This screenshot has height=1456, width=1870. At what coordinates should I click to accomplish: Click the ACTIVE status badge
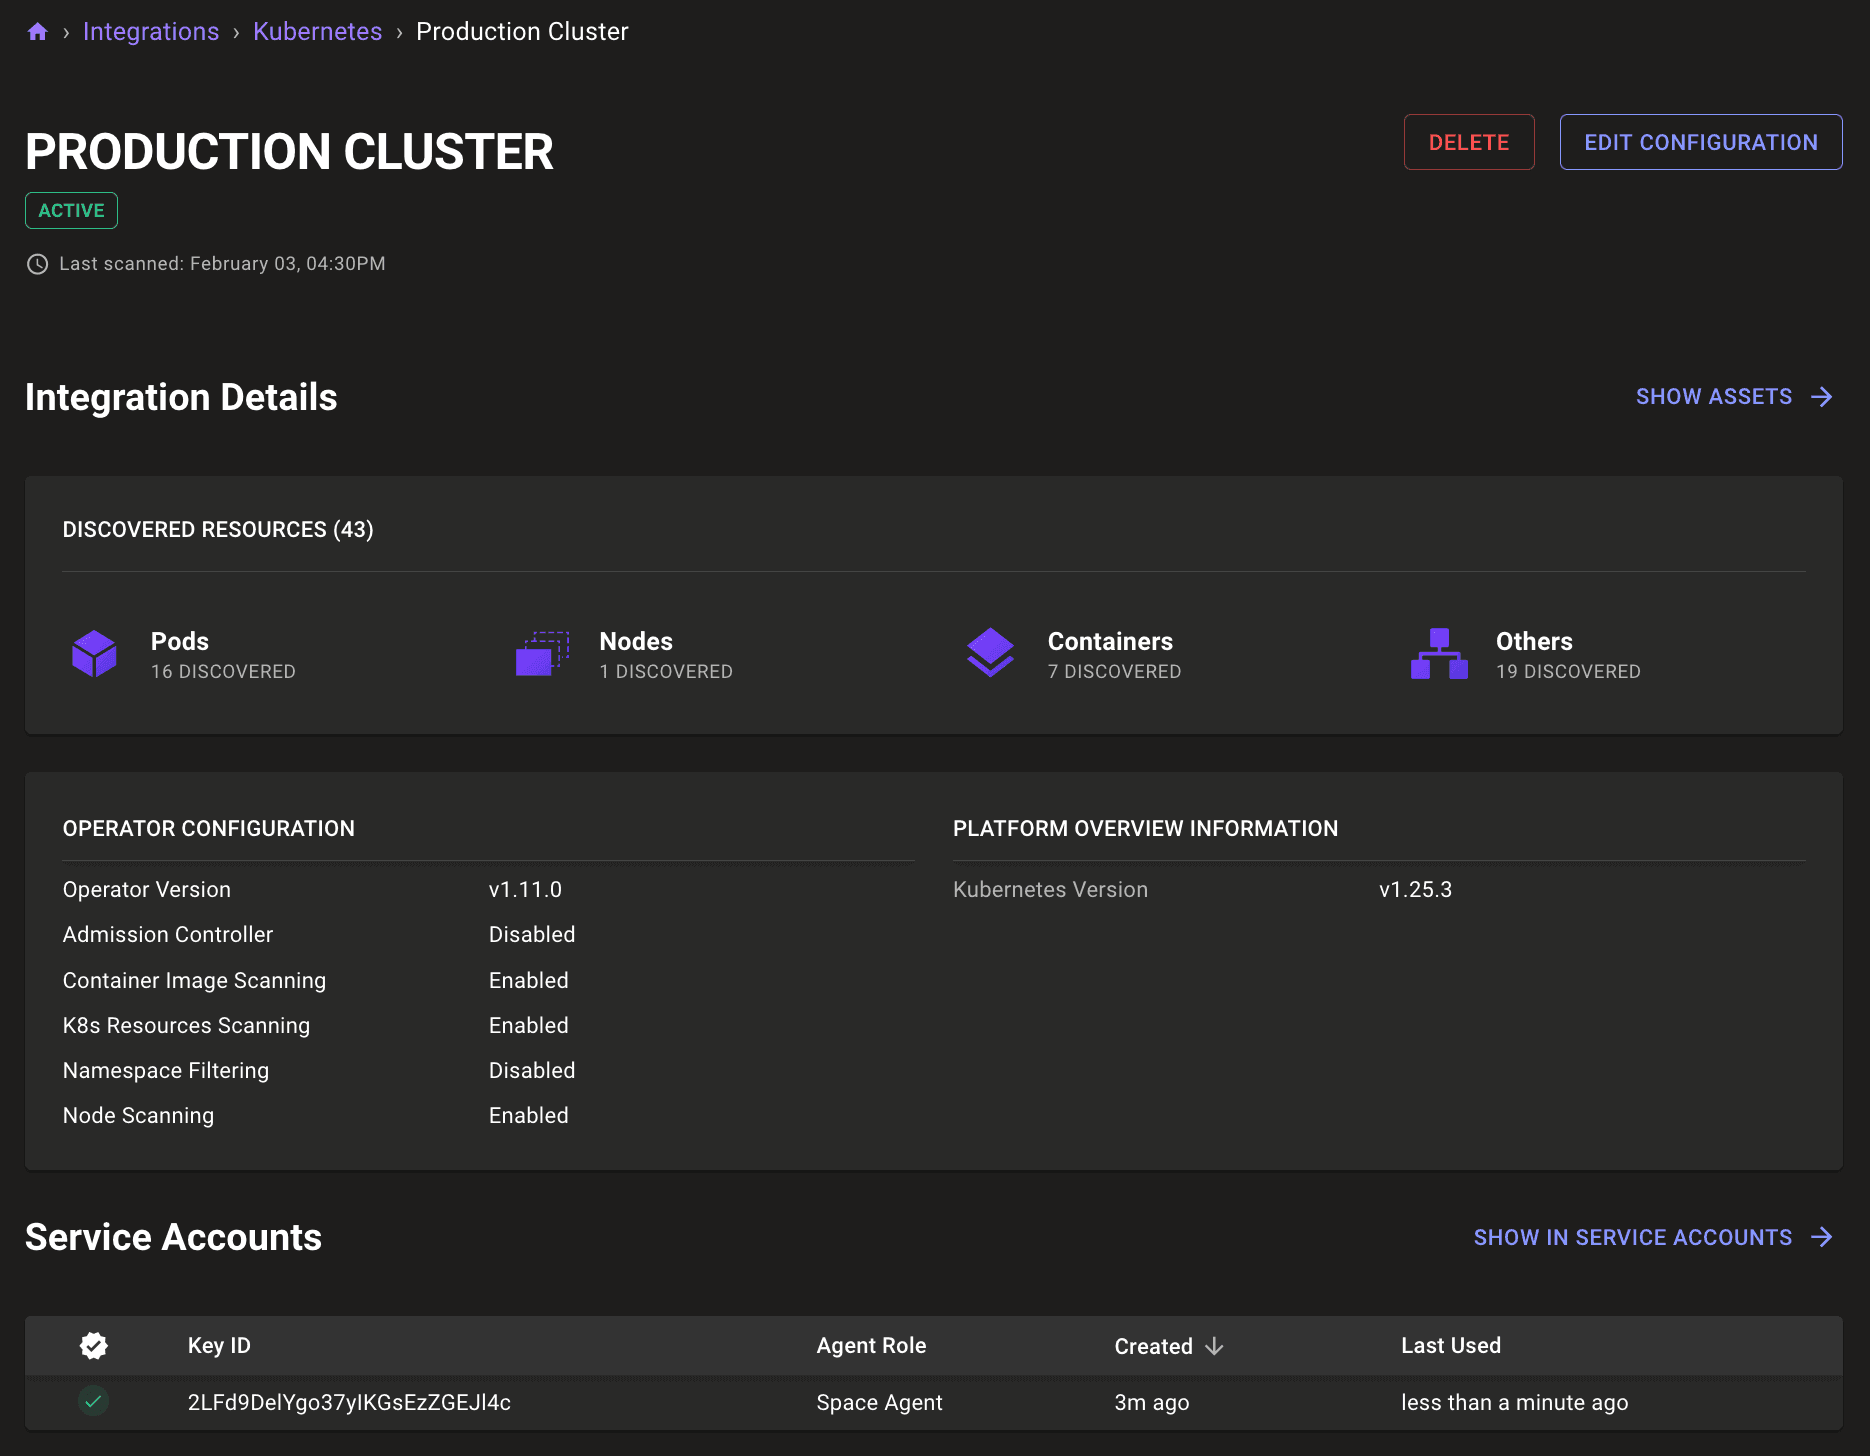71,210
